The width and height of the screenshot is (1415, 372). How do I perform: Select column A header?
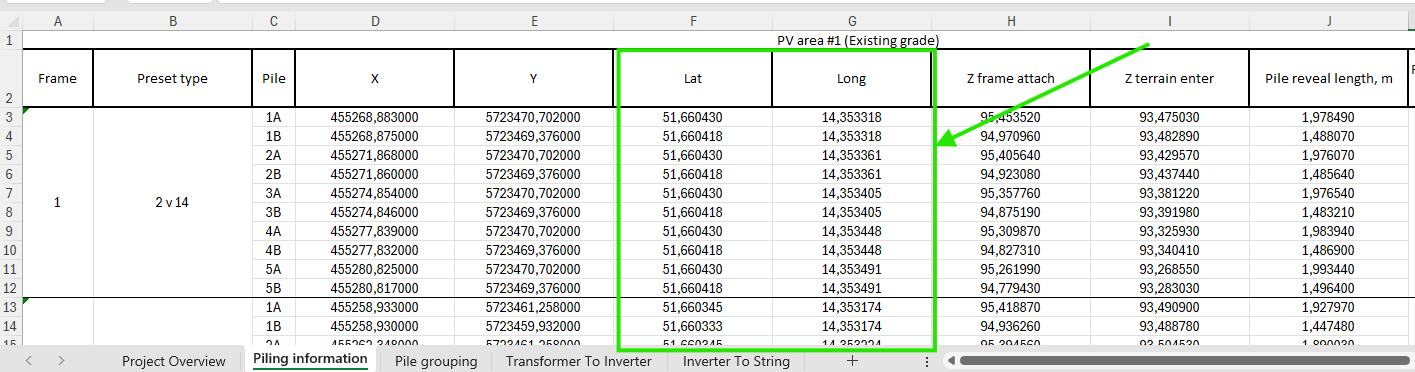click(x=57, y=21)
